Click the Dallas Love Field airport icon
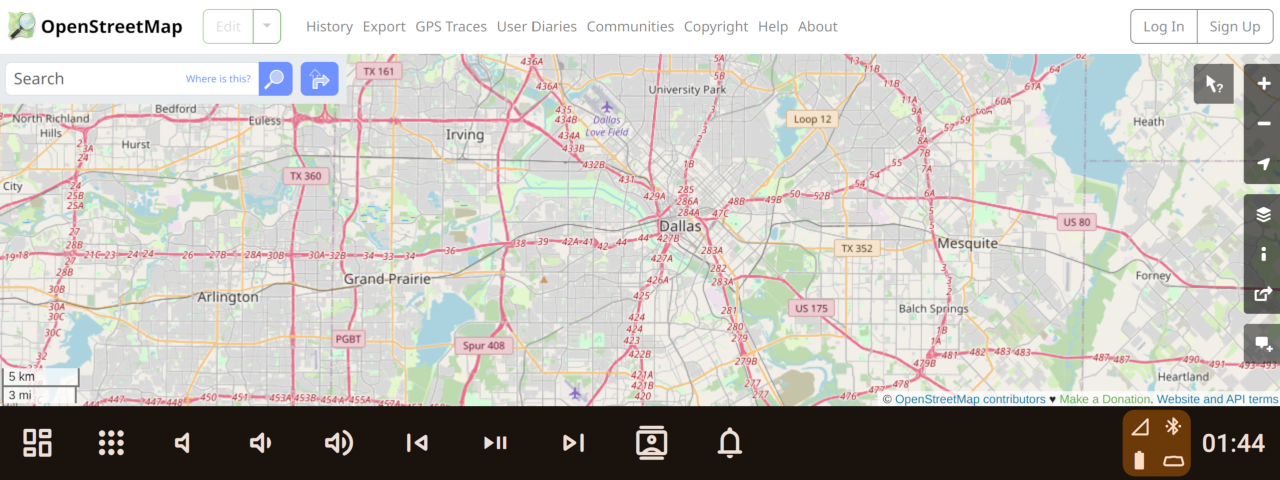 pyautogui.click(x=606, y=106)
